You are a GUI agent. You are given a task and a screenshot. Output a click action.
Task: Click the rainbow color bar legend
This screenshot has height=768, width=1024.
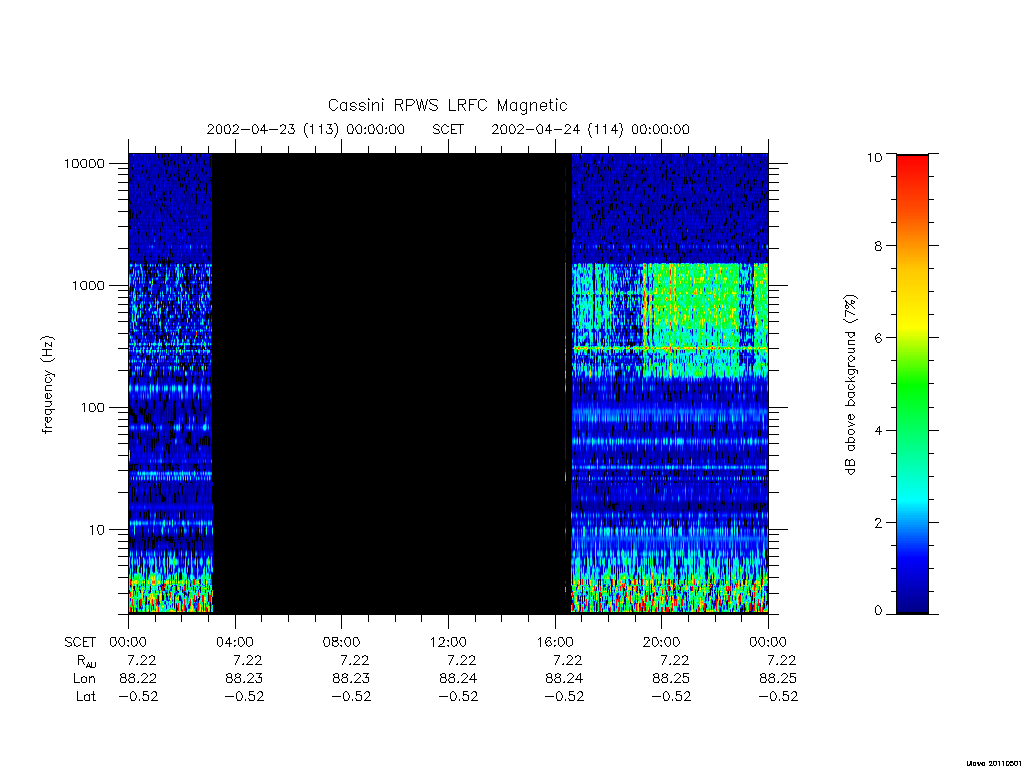(912, 384)
